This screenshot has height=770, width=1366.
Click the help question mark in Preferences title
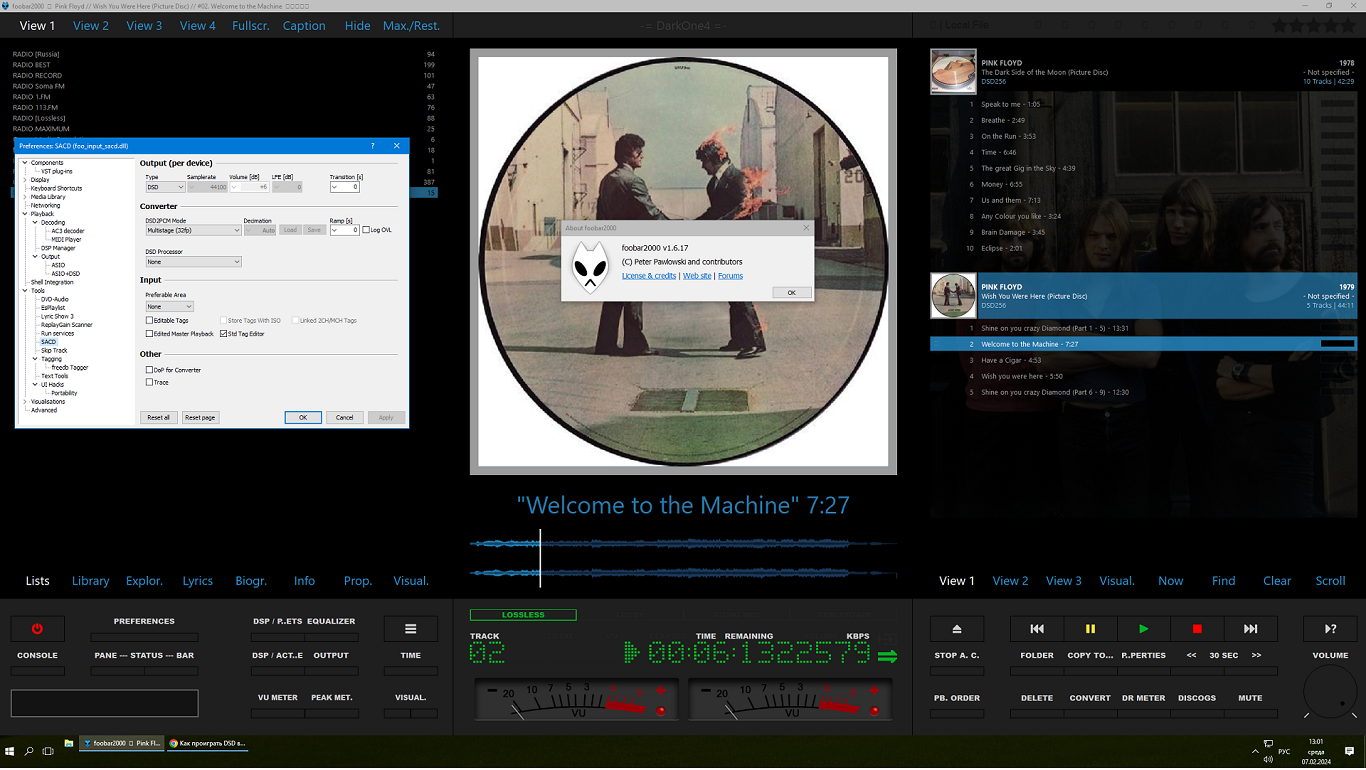click(373, 146)
